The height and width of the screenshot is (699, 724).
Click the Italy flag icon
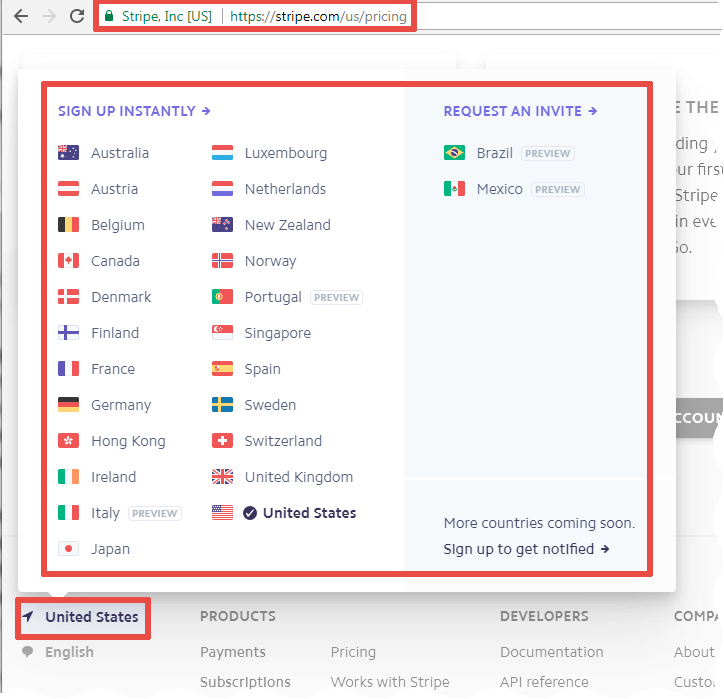coord(68,512)
